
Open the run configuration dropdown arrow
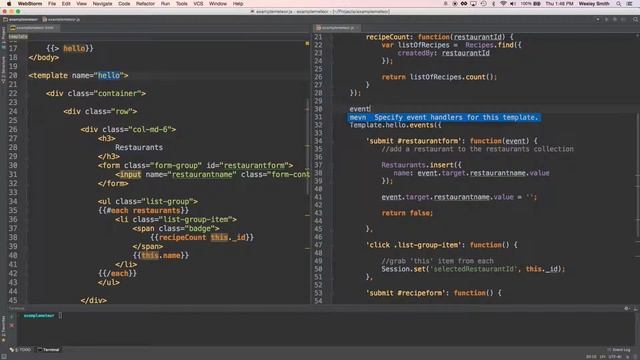coord(598,19)
